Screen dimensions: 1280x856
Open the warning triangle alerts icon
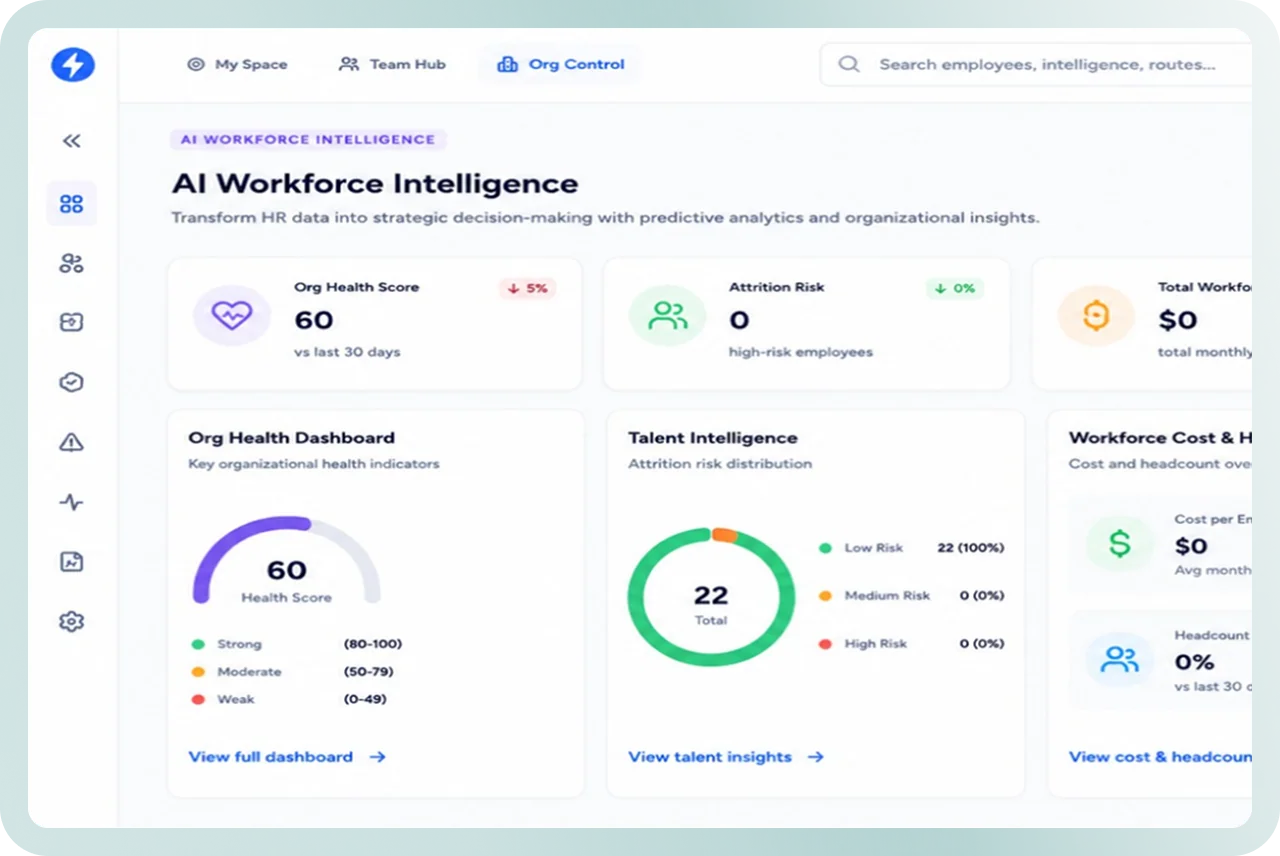tap(71, 442)
